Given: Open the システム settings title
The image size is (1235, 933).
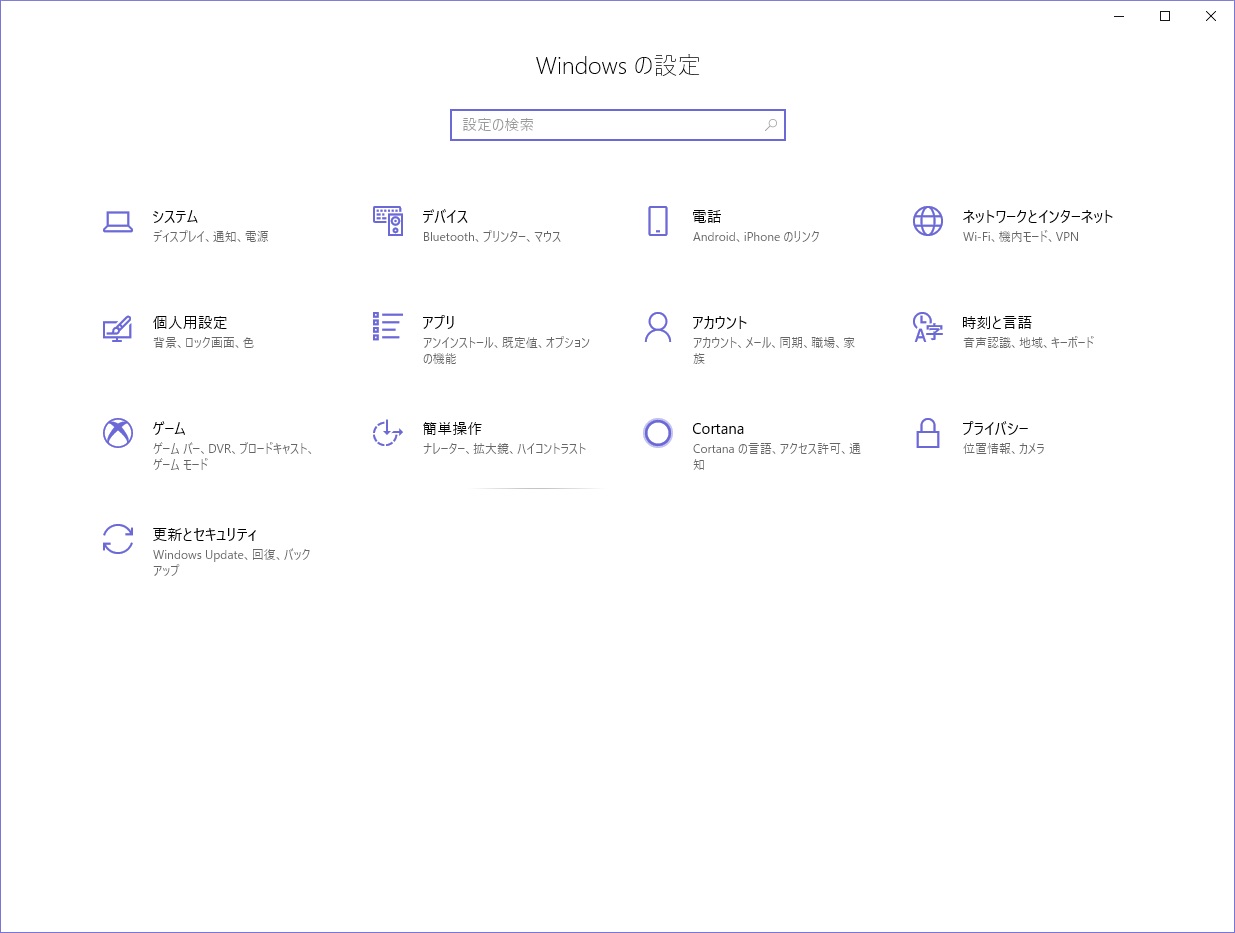Looking at the screenshot, I should pos(175,216).
